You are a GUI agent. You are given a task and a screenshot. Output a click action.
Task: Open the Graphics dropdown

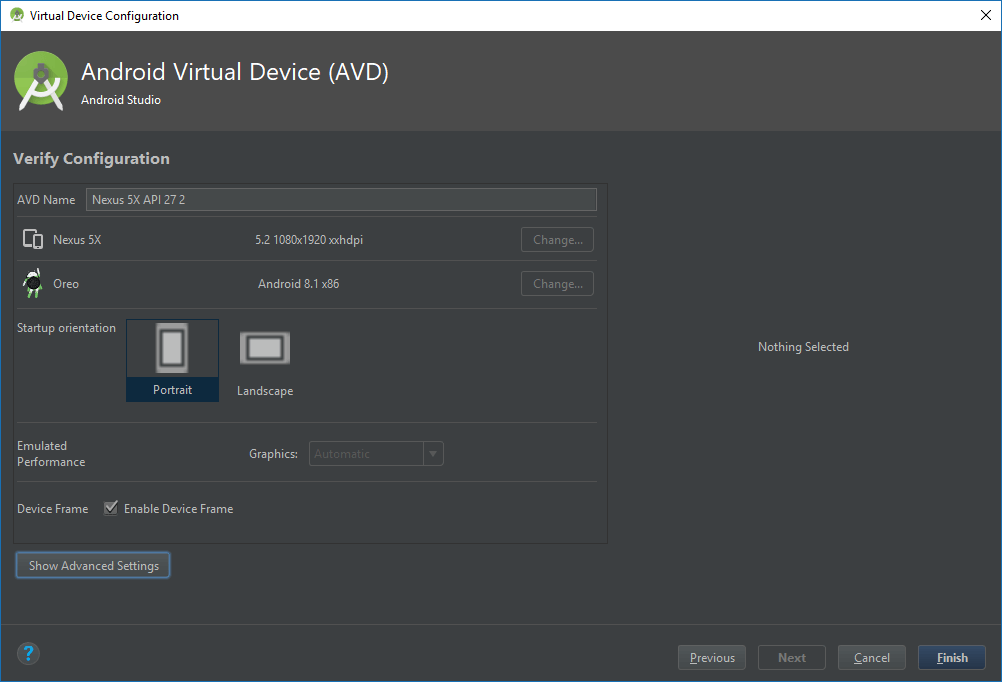376,454
